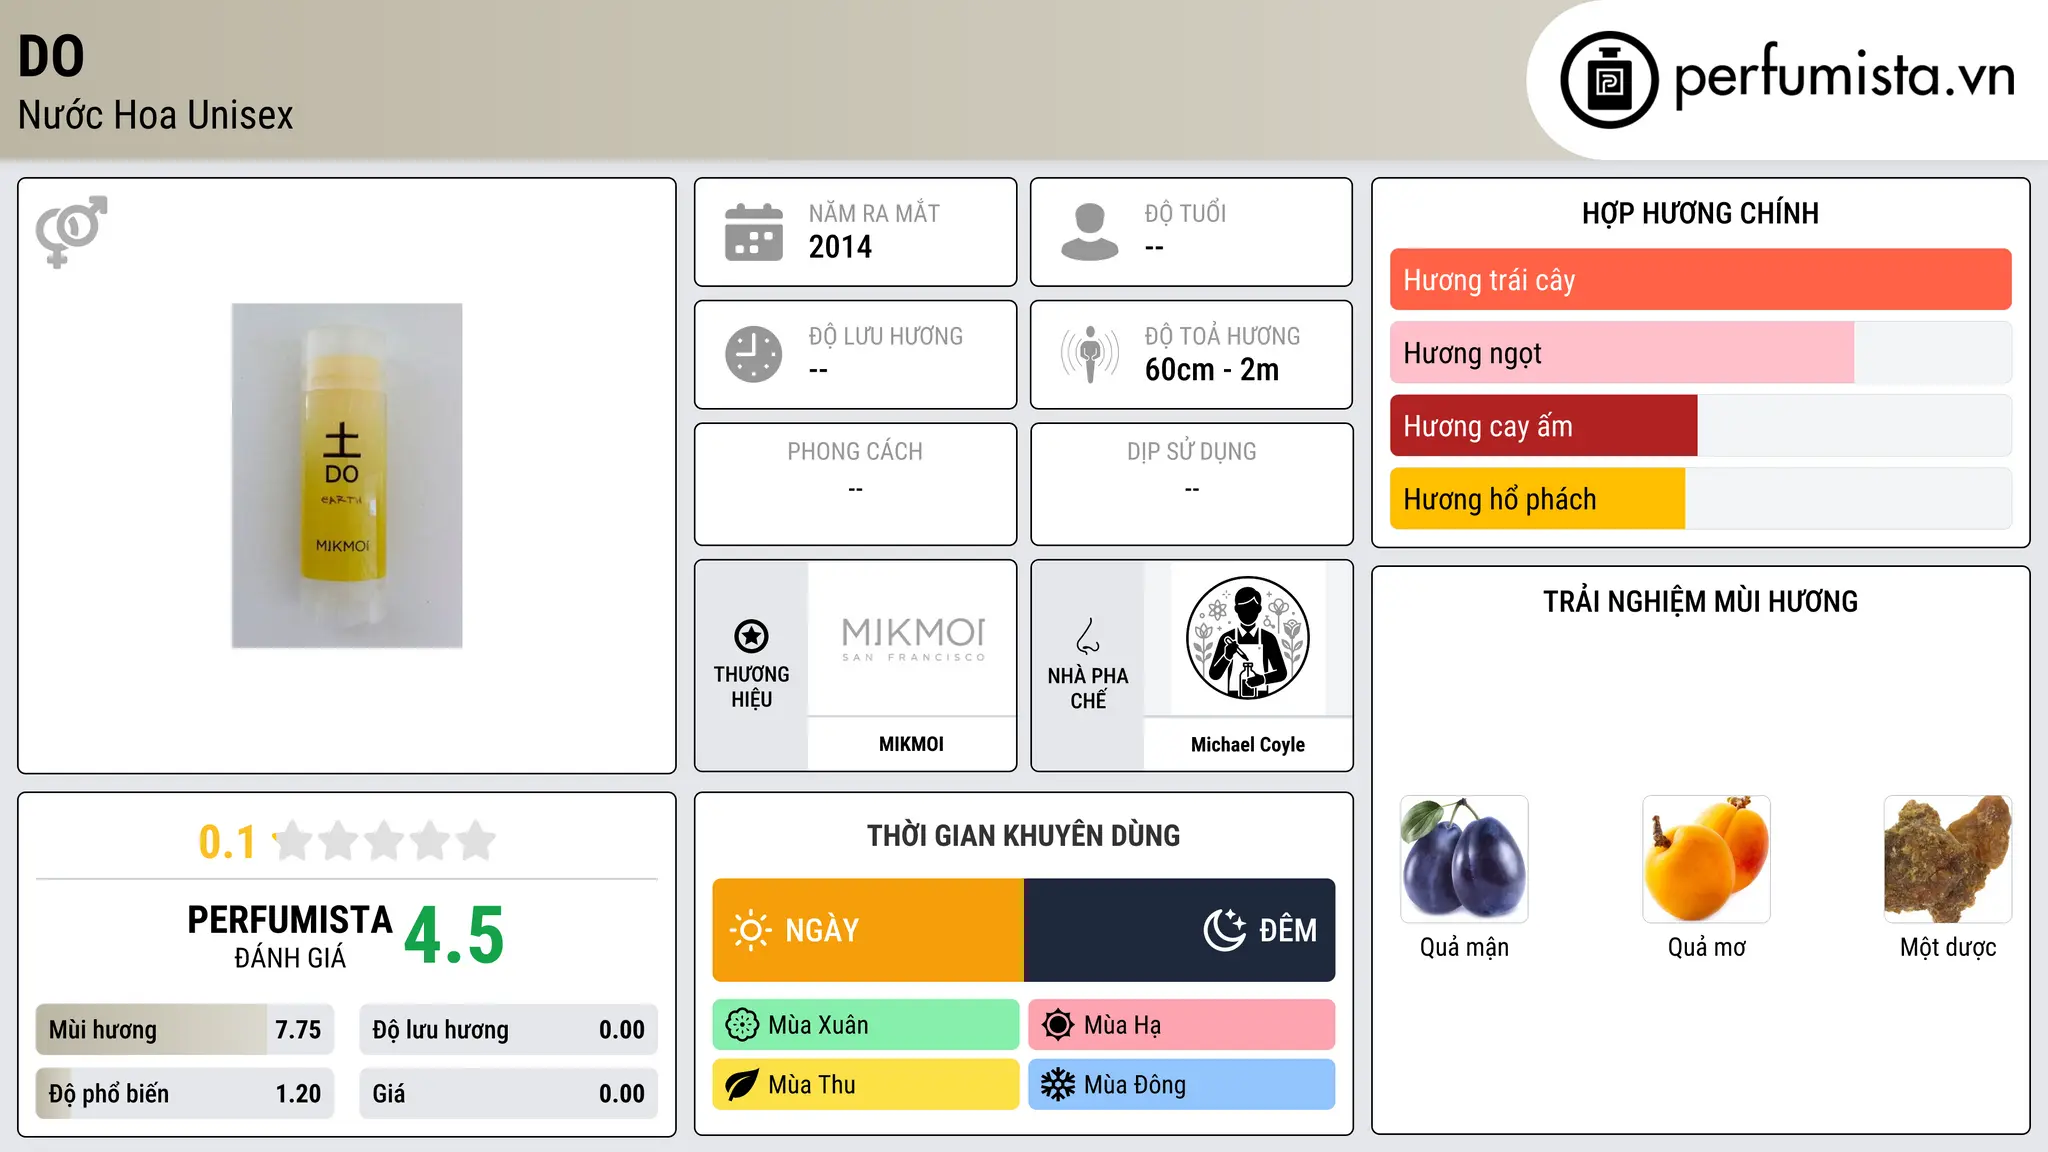The width and height of the screenshot is (2048, 1152).
Task: Click the perfumer illustration of Michael Coyle
Action: (x=1248, y=638)
